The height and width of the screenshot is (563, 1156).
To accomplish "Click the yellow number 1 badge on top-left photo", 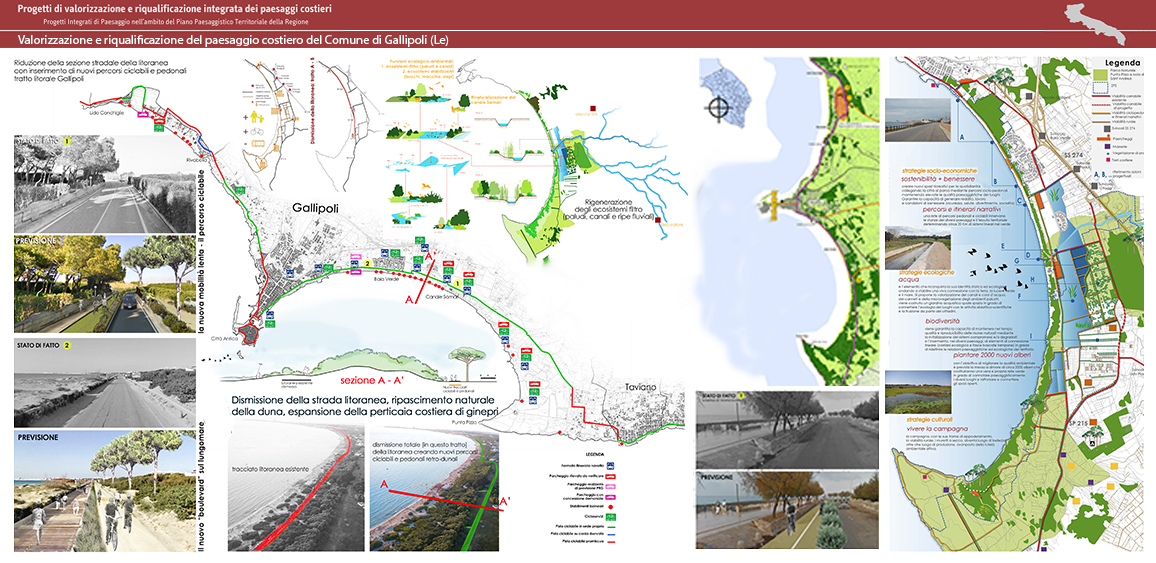I will click(67, 142).
